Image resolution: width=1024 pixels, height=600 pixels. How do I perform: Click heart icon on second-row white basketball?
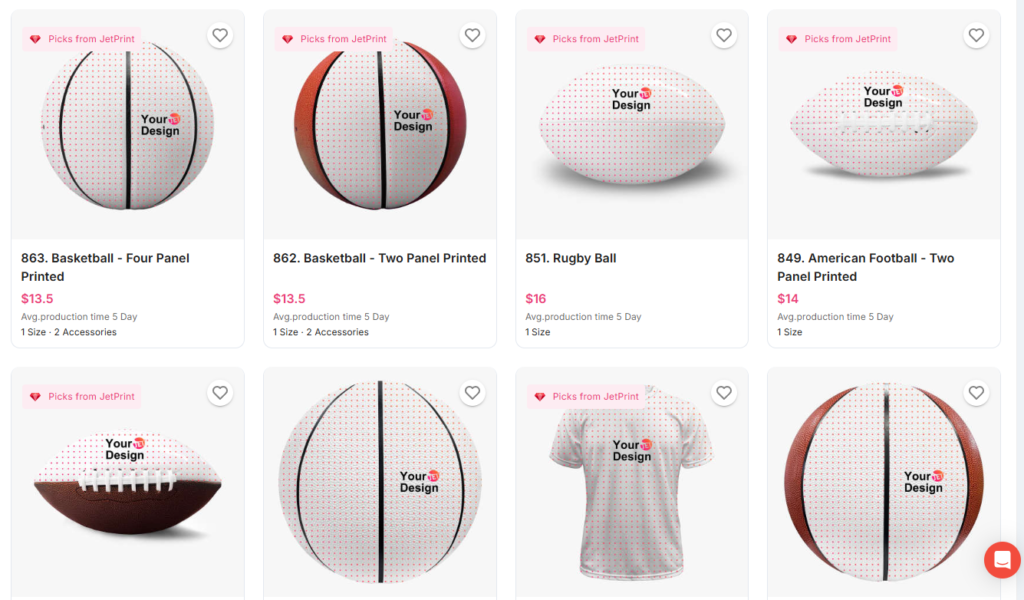click(x=472, y=393)
